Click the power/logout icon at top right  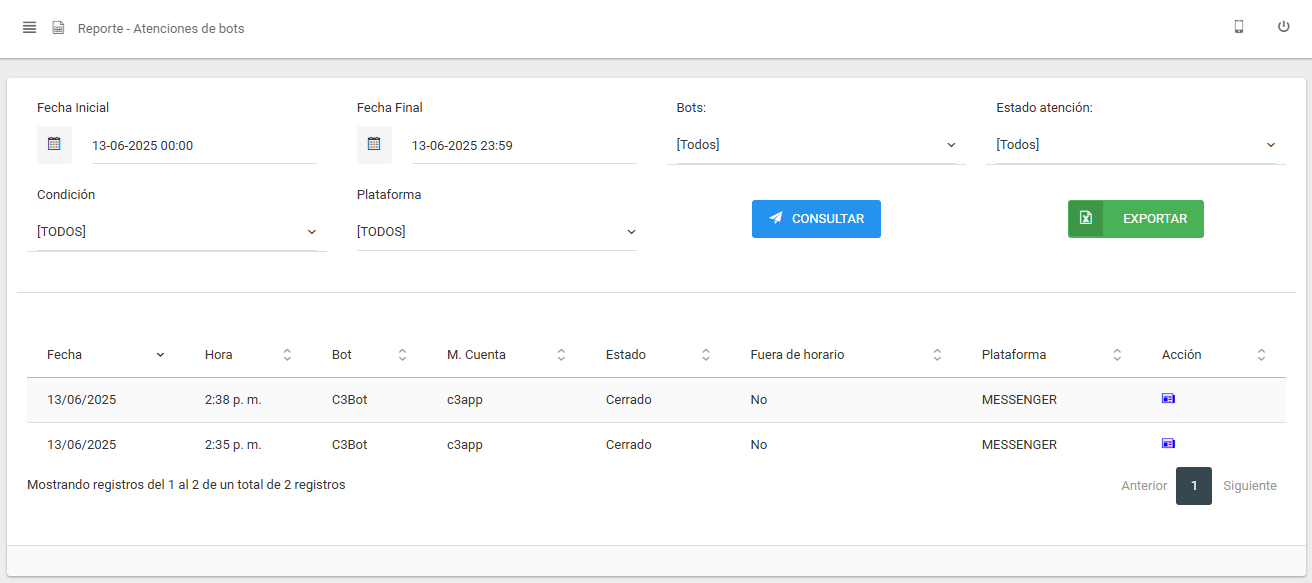[x=1283, y=26]
